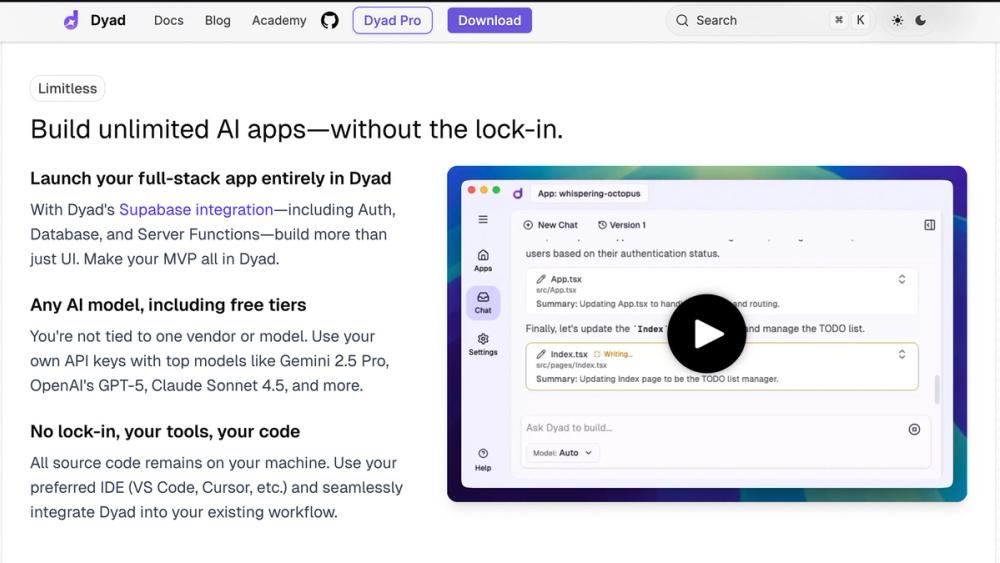Click the 'Build unlimited AI apps' headline
Screen dimensions: 1000x563
pyautogui.click(x=297, y=129)
